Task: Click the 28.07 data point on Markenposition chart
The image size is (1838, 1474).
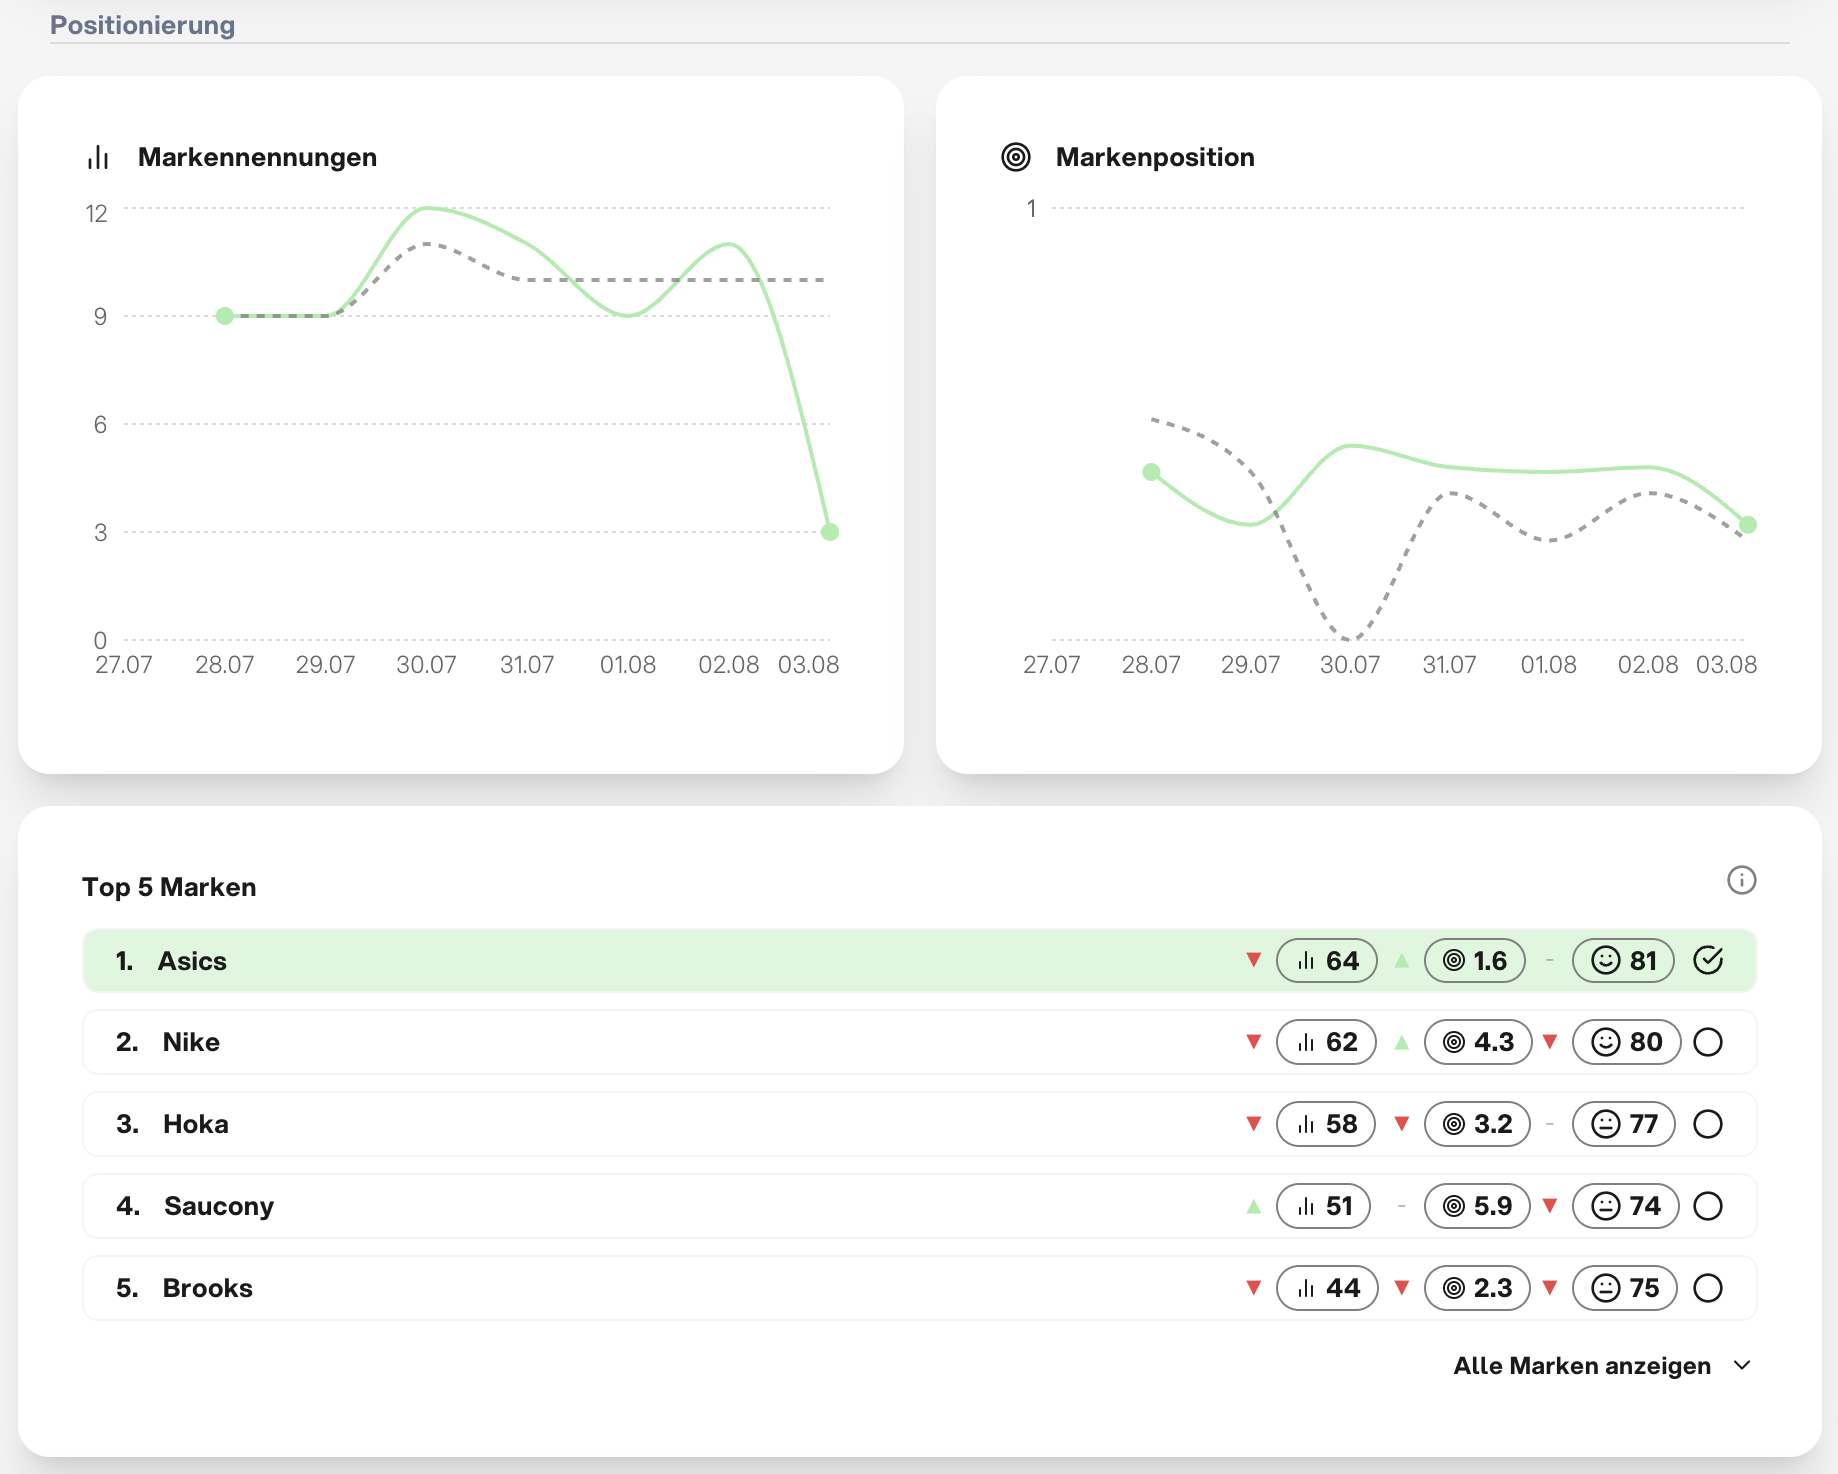Action: (1151, 472)
